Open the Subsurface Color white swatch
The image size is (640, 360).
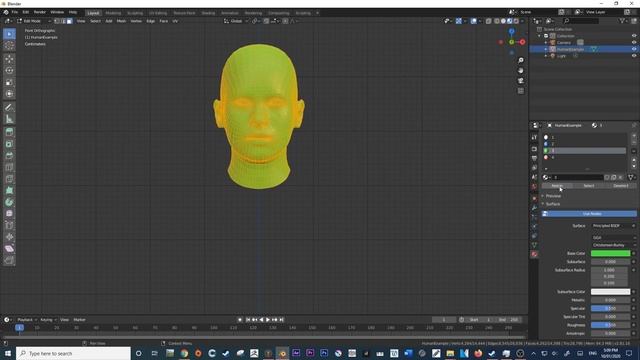pyautogui.click(x=610, y=292)
